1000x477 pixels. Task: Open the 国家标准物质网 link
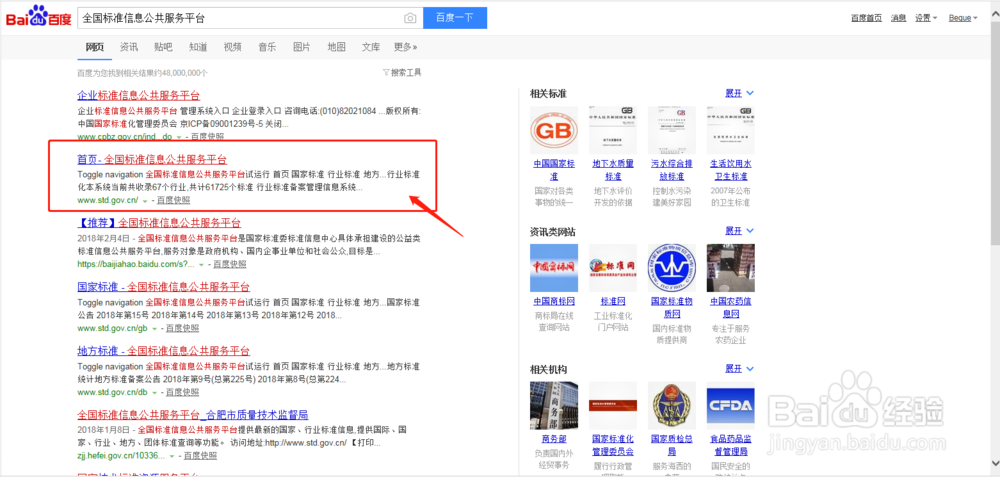(x=672, y=307)
